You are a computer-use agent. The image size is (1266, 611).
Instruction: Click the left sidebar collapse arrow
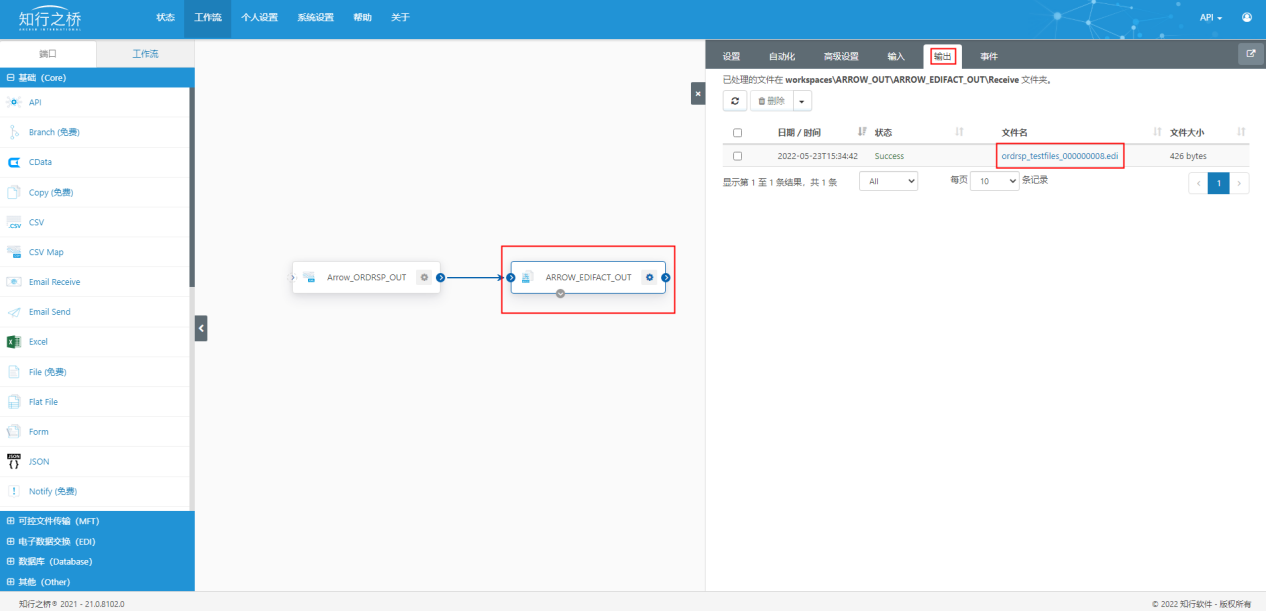201,327
